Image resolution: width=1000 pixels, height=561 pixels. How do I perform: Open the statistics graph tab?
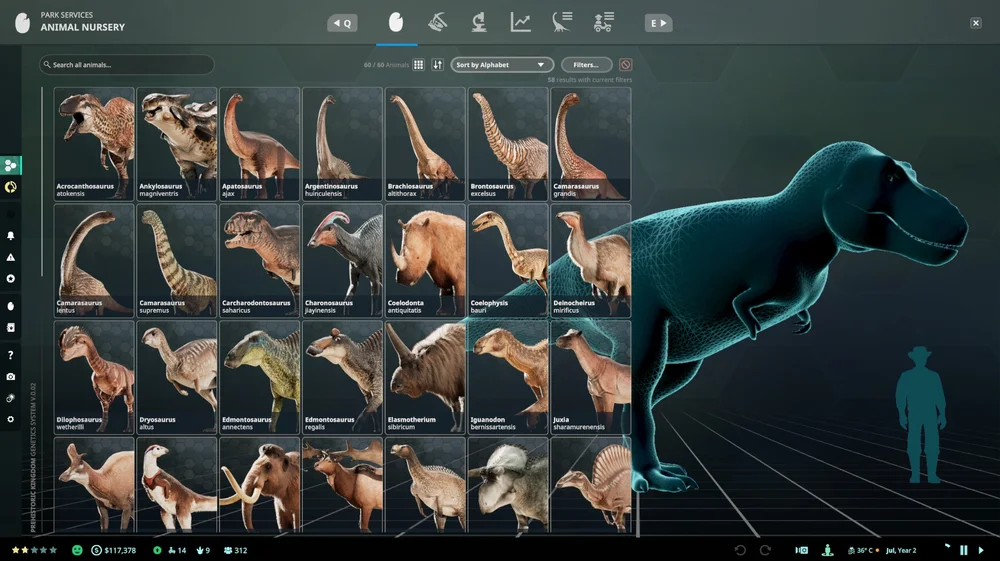(x=520, y=23)
